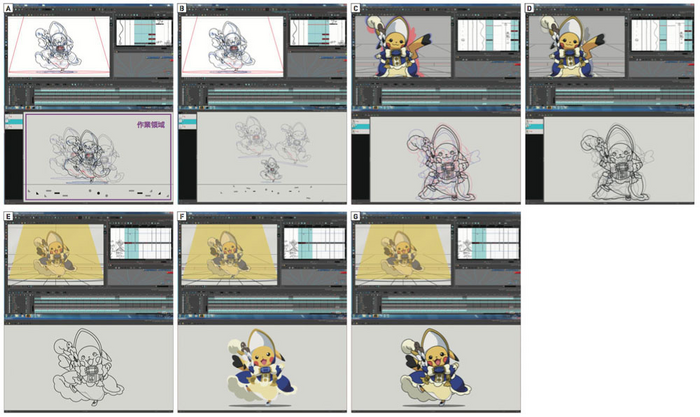Click the yellow spotlight camera preview in panel F
700x417 pixels.
point(229,254)
